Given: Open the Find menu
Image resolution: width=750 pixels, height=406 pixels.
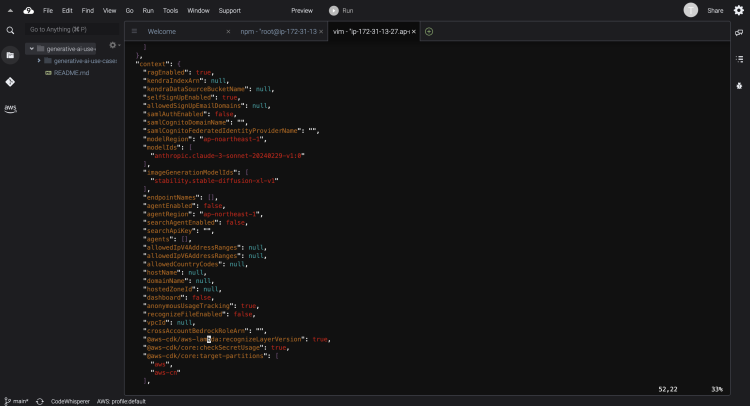Looking at the screenshot, I should [88, 11].
